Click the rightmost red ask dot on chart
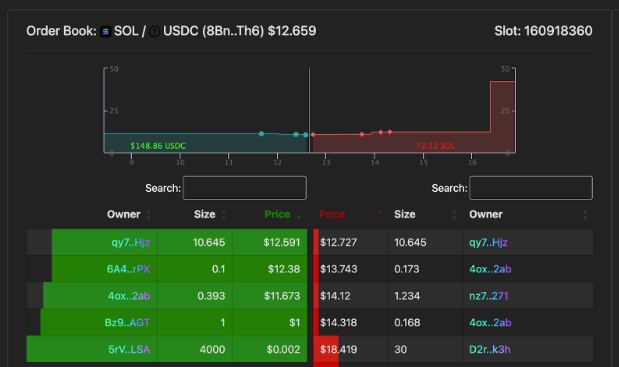This screenshot has height=367, width=619. [x=390, y=132]
